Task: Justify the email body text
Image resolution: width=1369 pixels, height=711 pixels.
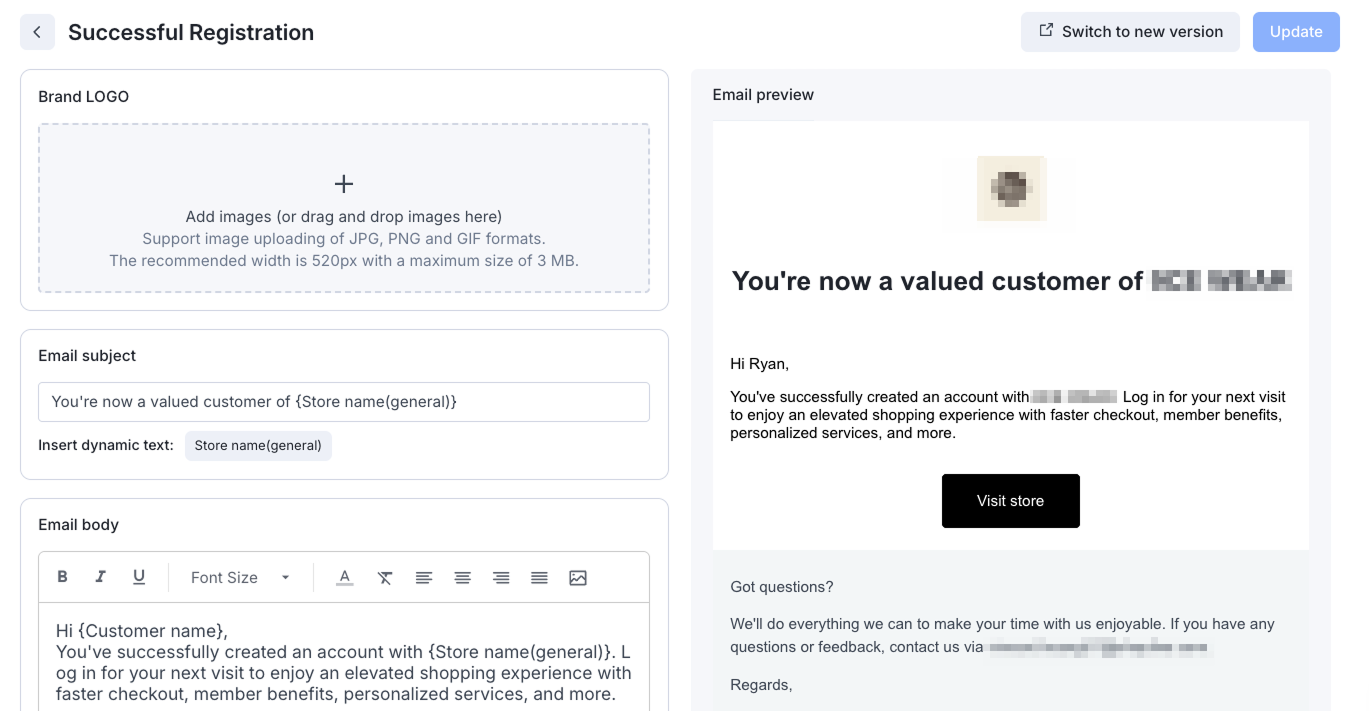Action: tap(539, 577)
